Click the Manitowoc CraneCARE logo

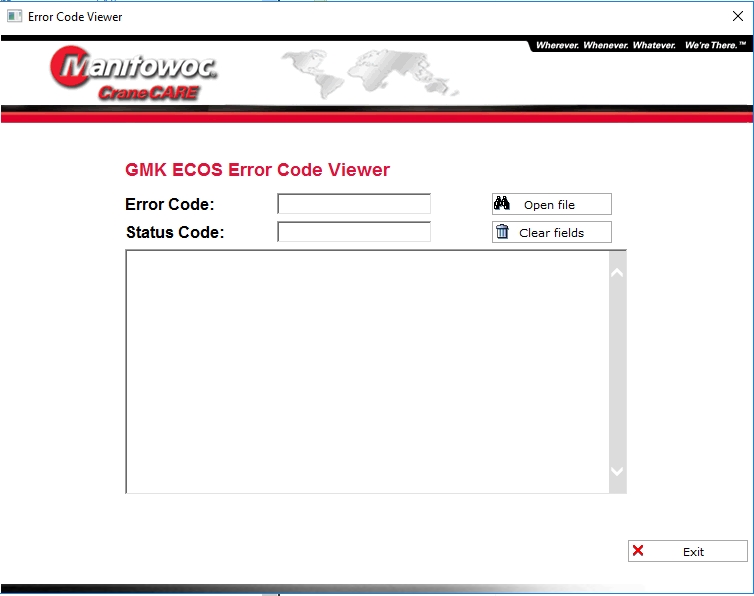click(134, 73)
